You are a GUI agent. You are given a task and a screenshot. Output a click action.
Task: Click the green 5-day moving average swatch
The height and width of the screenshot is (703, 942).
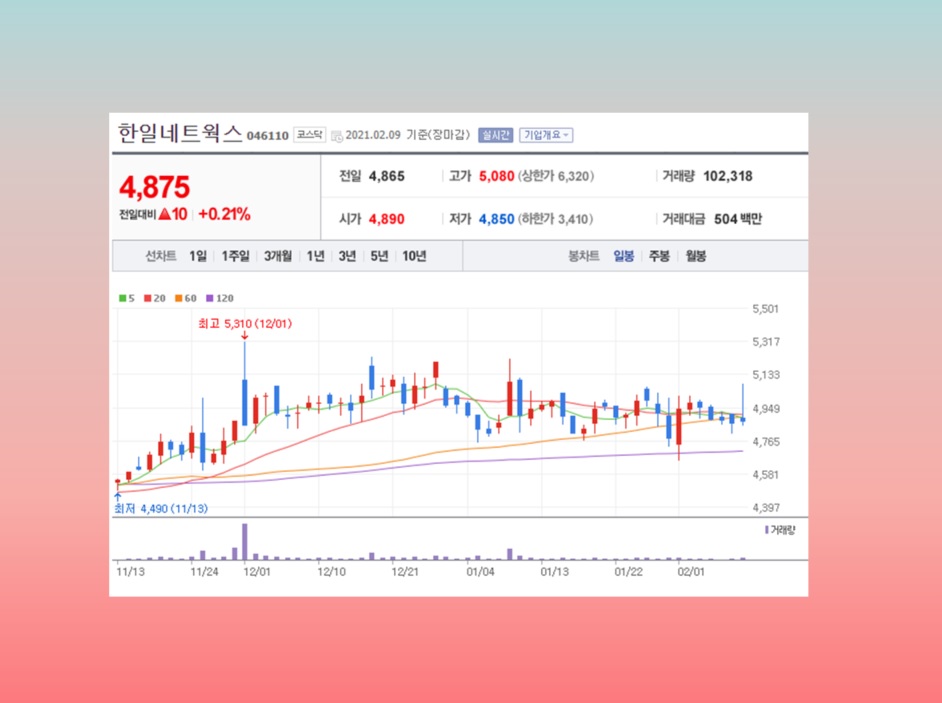click(123, 298)
